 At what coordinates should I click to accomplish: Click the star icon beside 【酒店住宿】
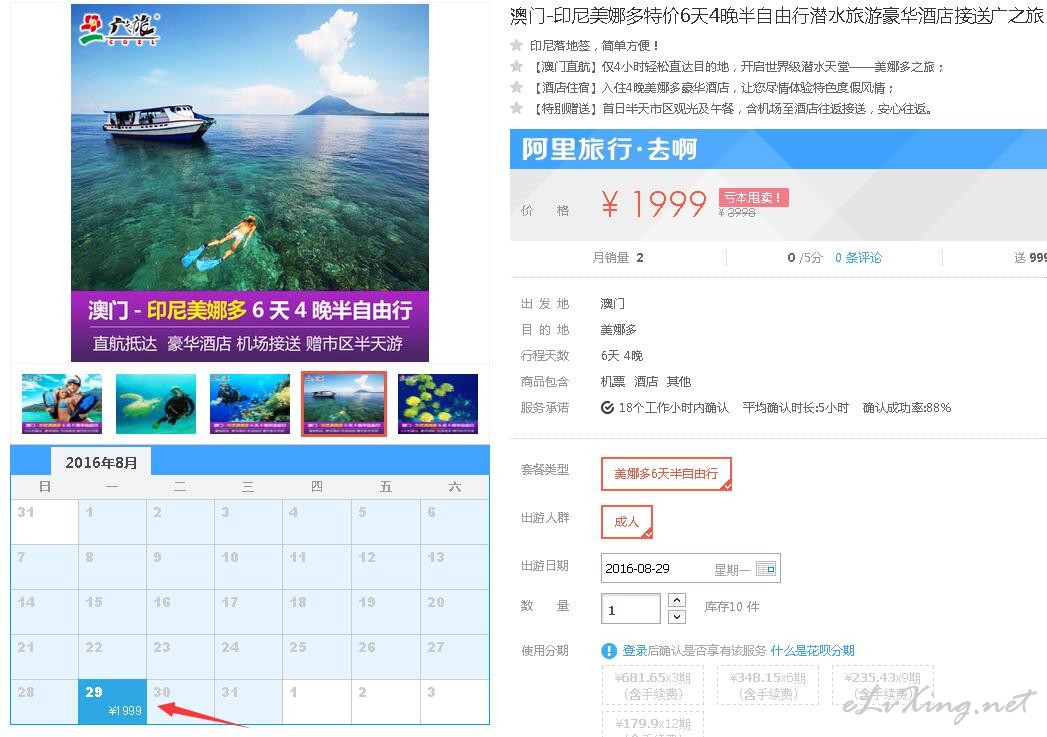[516, 87]
